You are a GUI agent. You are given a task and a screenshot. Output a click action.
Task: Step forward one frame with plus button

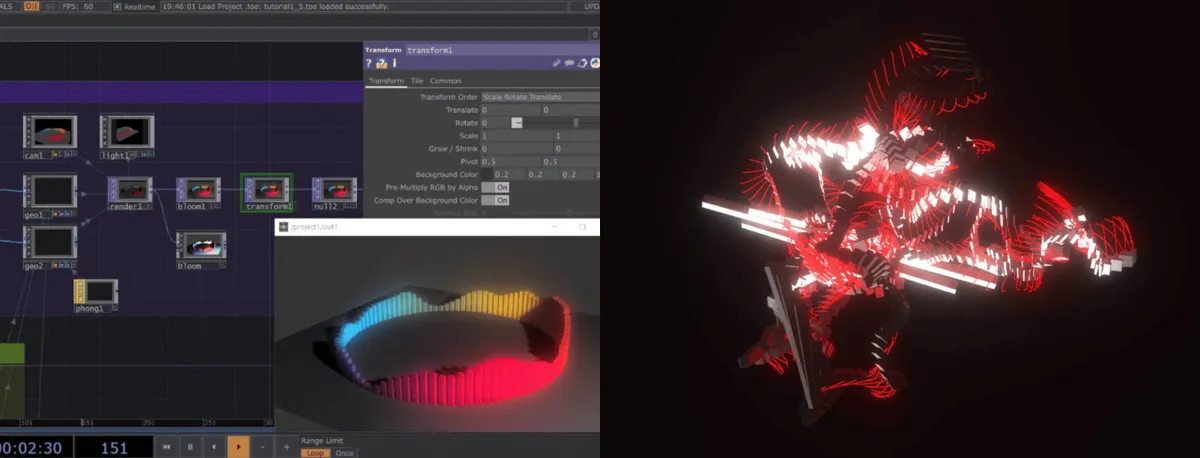point(286,447)
